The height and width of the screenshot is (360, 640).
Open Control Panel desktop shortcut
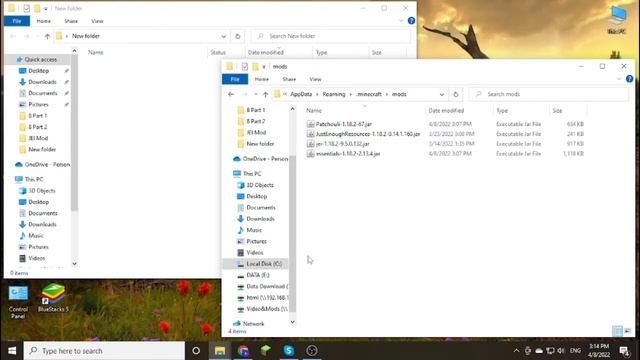coord(18,302)
